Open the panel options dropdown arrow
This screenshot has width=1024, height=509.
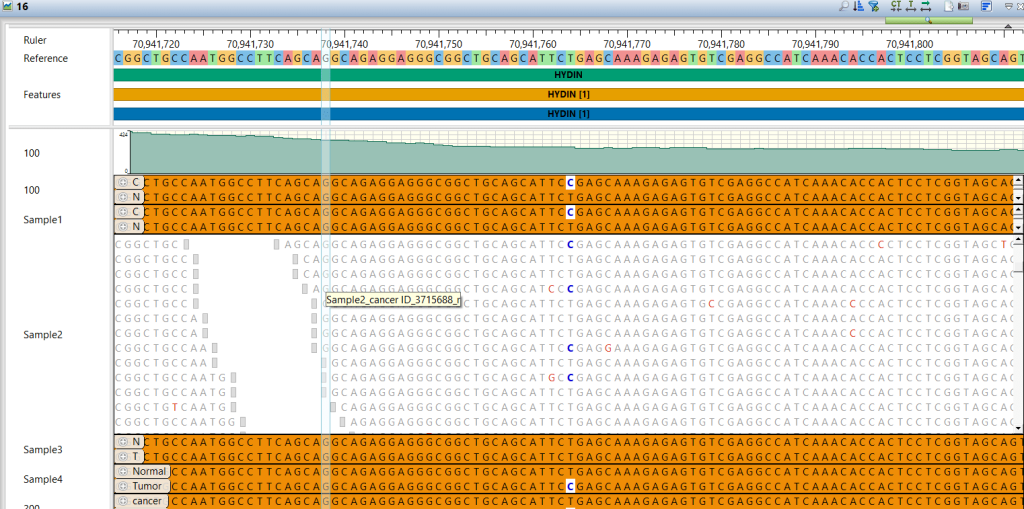(x=1008, y=6)
